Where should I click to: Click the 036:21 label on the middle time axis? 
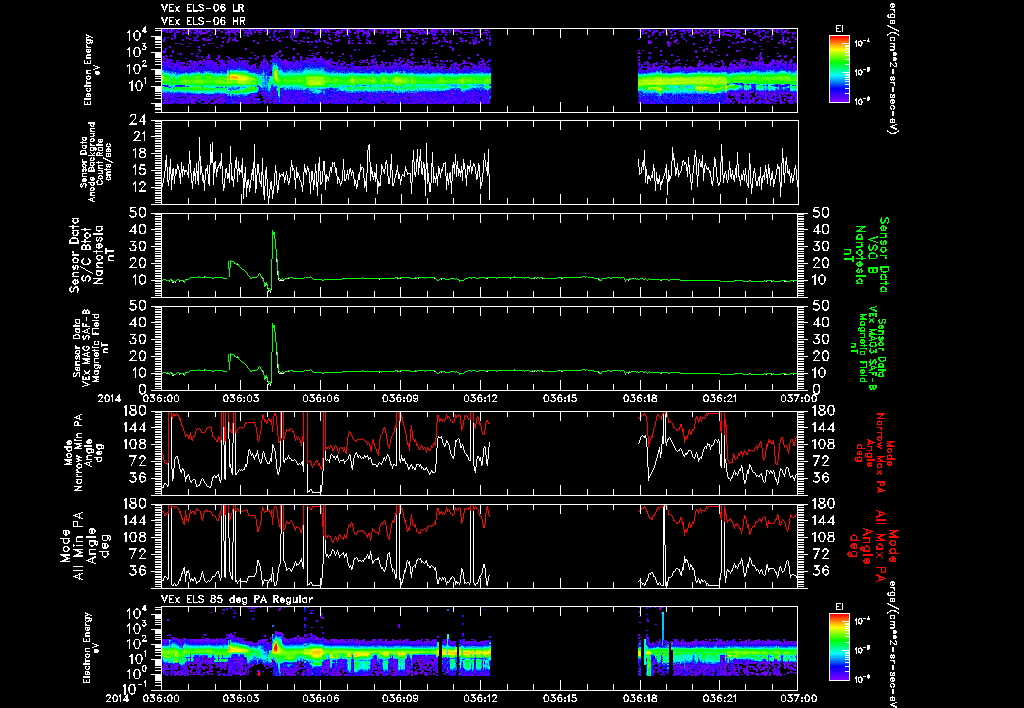720,398
